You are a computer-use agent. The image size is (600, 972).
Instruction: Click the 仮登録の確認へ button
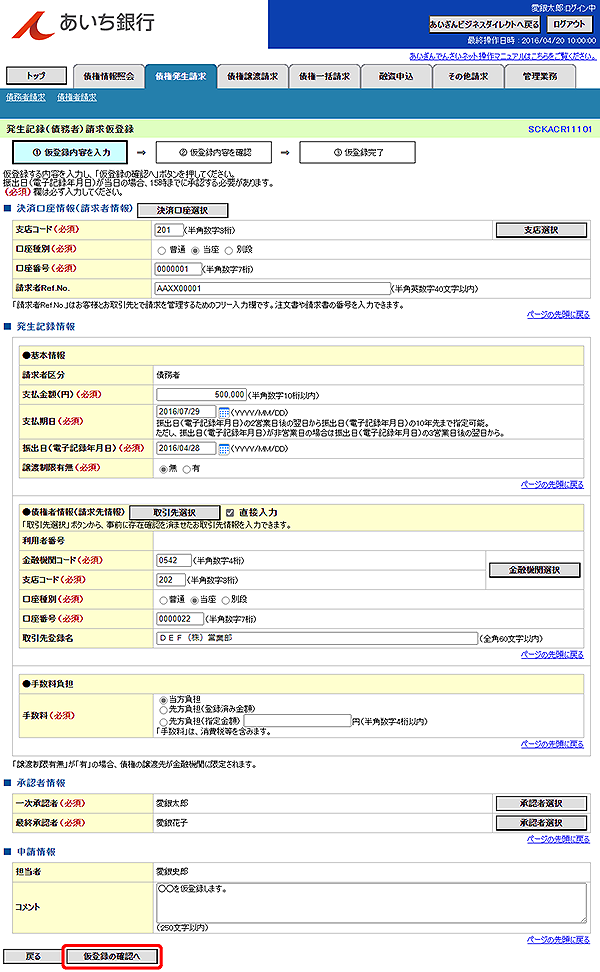112,957
